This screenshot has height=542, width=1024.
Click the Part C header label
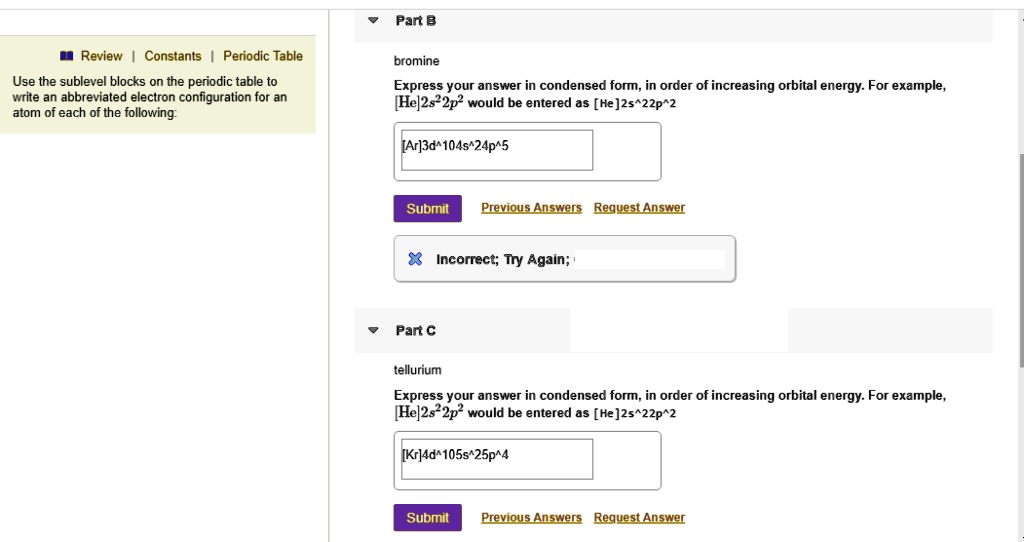click(x=415, y=330)
